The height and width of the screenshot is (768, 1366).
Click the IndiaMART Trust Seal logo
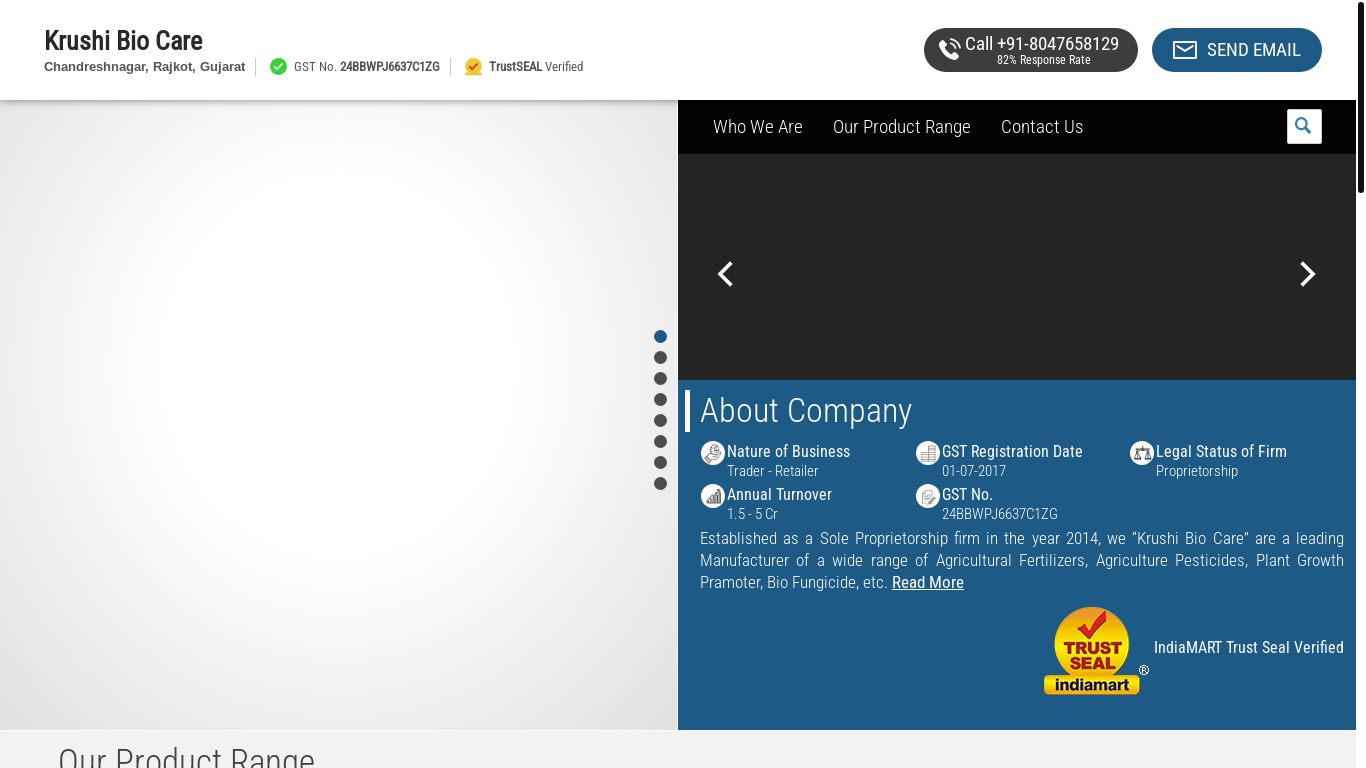pos(1096,651)
